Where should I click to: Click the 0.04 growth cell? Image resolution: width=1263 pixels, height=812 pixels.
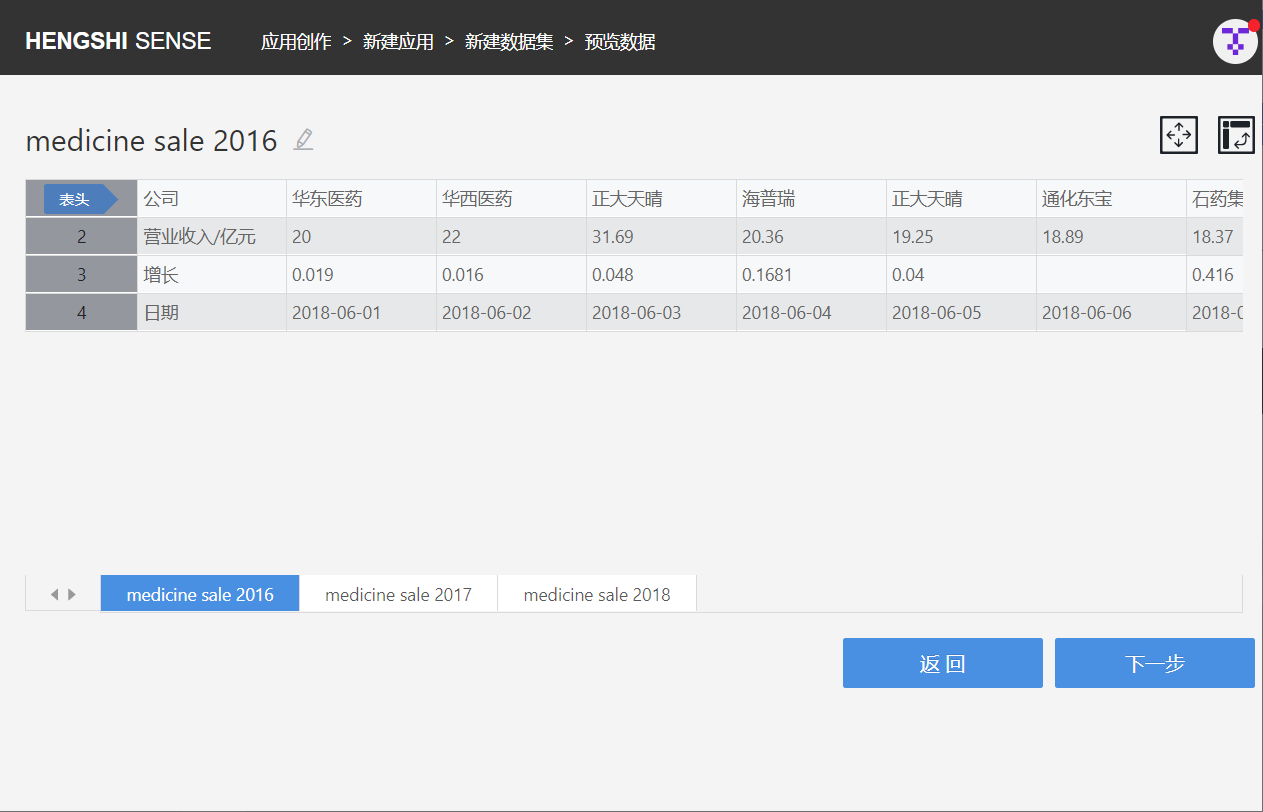coord(961,275)
